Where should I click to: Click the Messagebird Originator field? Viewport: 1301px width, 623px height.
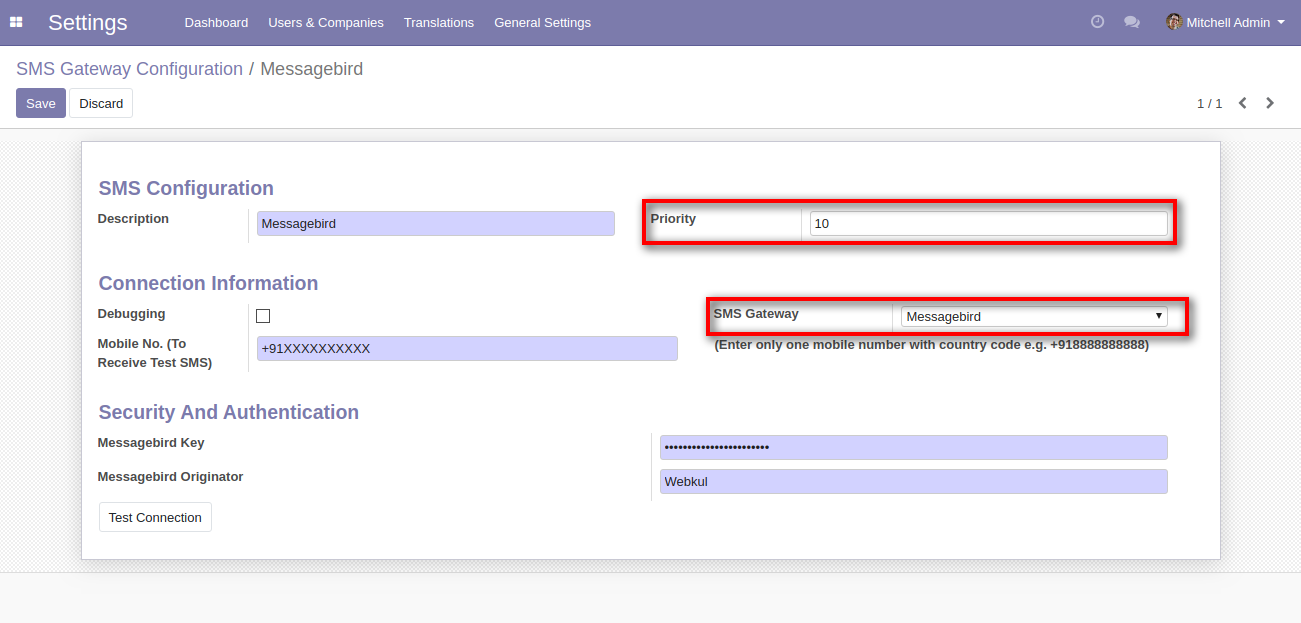click(914, 482)
